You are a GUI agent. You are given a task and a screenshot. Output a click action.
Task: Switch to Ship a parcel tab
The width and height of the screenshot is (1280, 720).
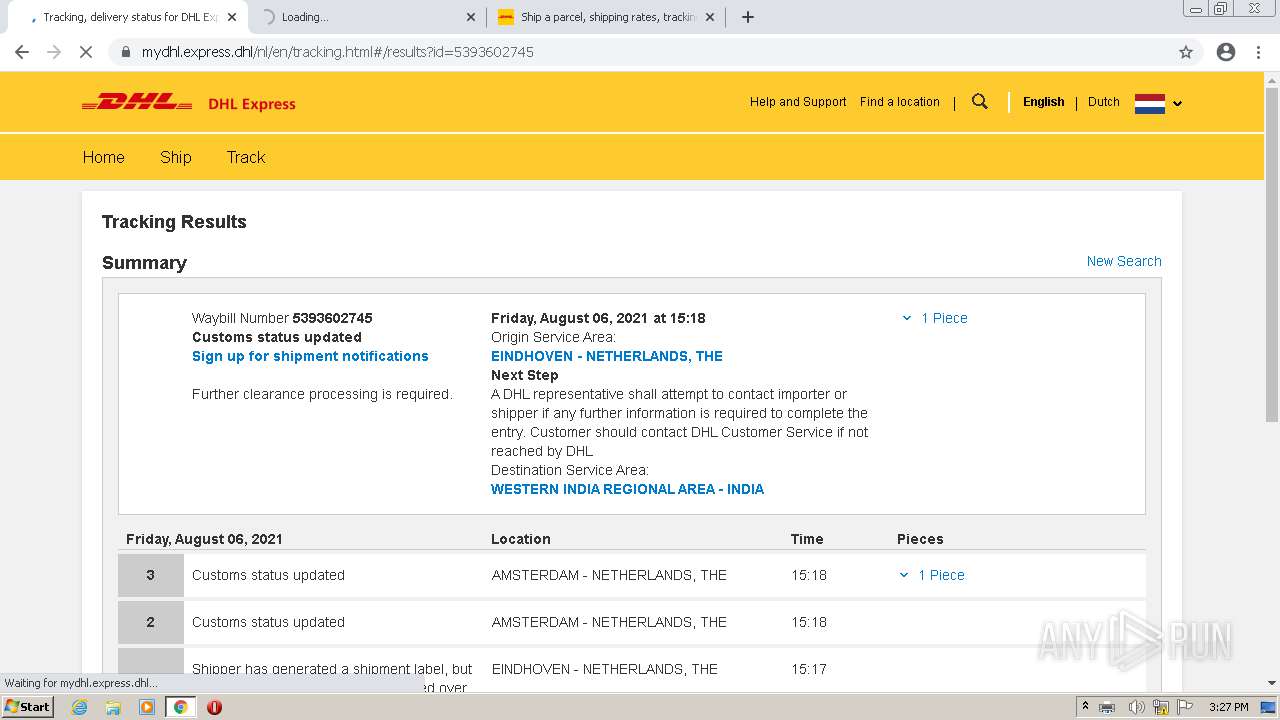coord(606,17)
